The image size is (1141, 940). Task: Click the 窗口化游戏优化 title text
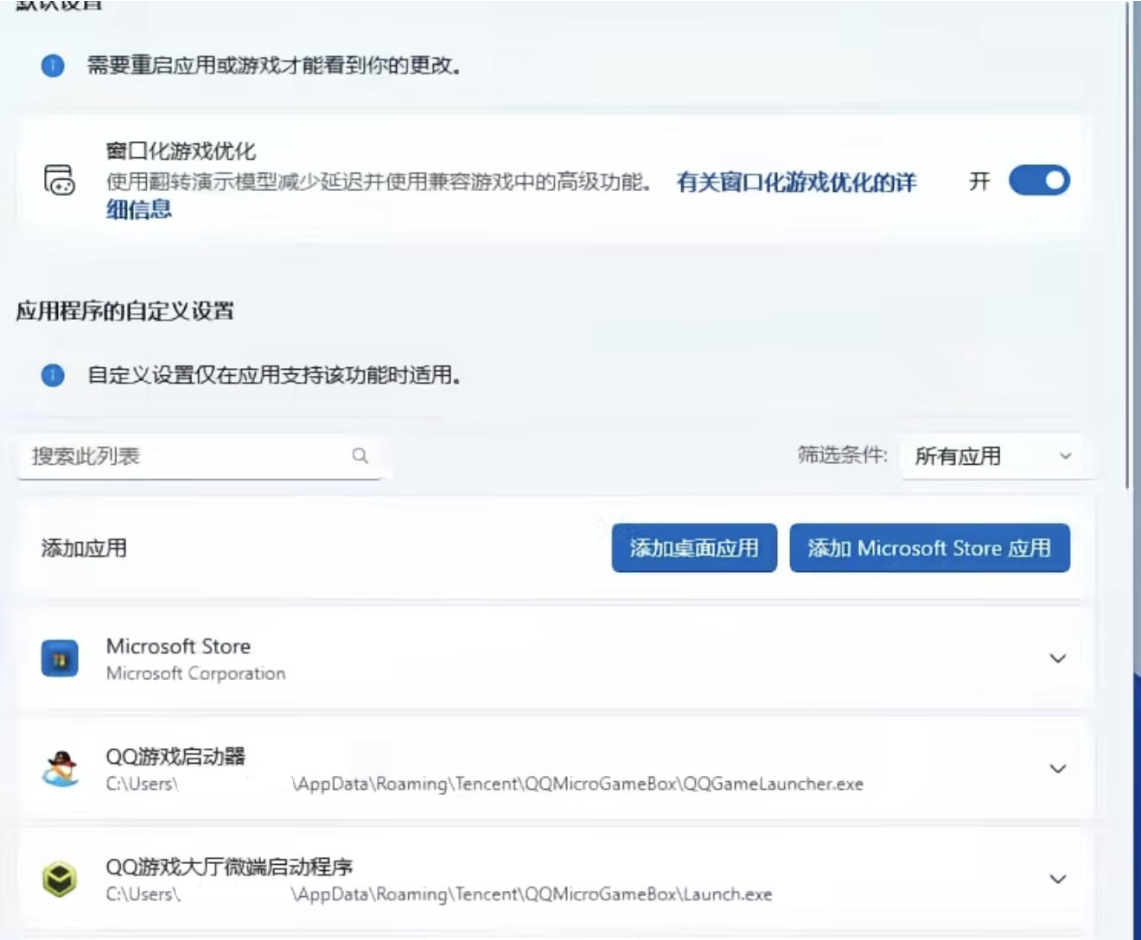(x=181, y=151)
